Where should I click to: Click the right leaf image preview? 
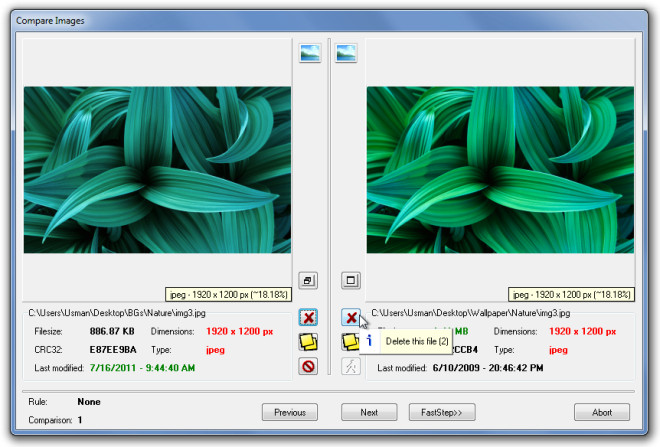(x=500, y=170)
